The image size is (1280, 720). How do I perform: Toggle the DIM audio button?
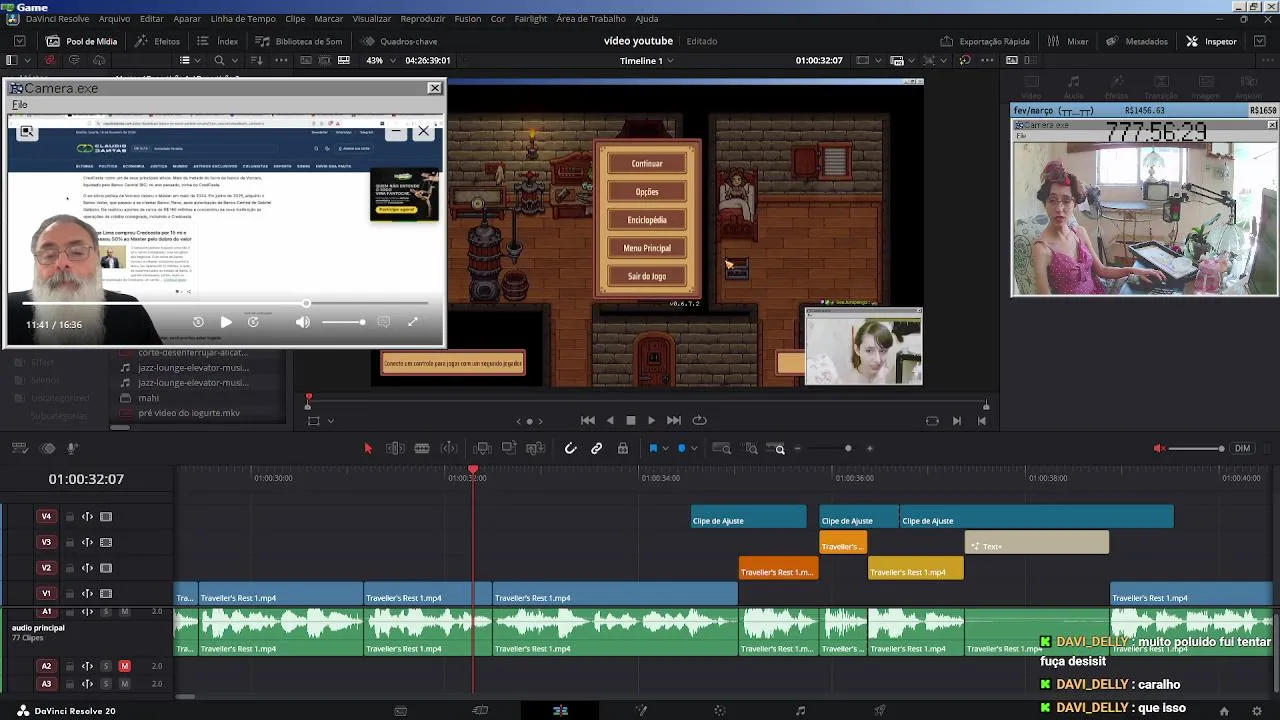(1243, 449)
